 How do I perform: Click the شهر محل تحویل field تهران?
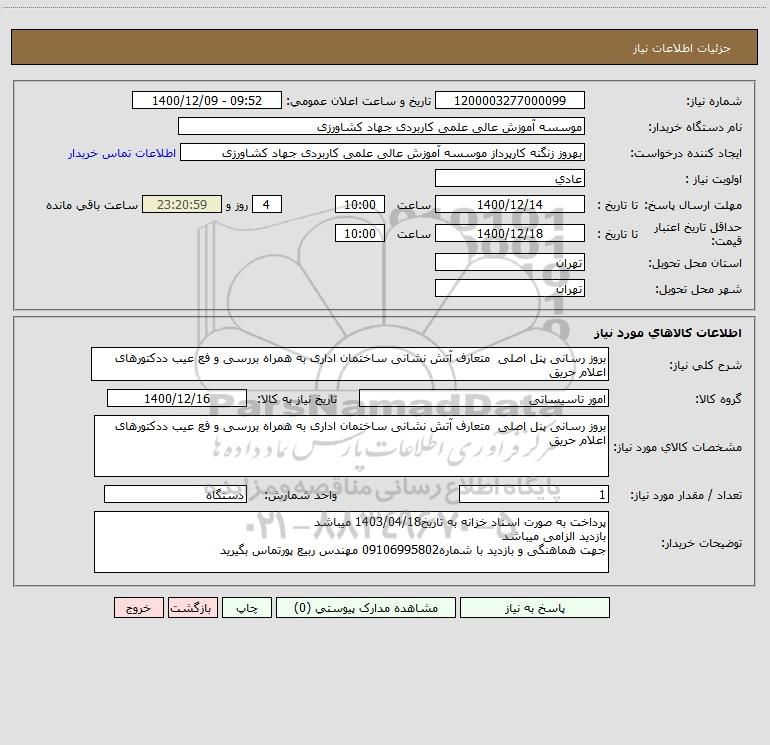point(510,288)
